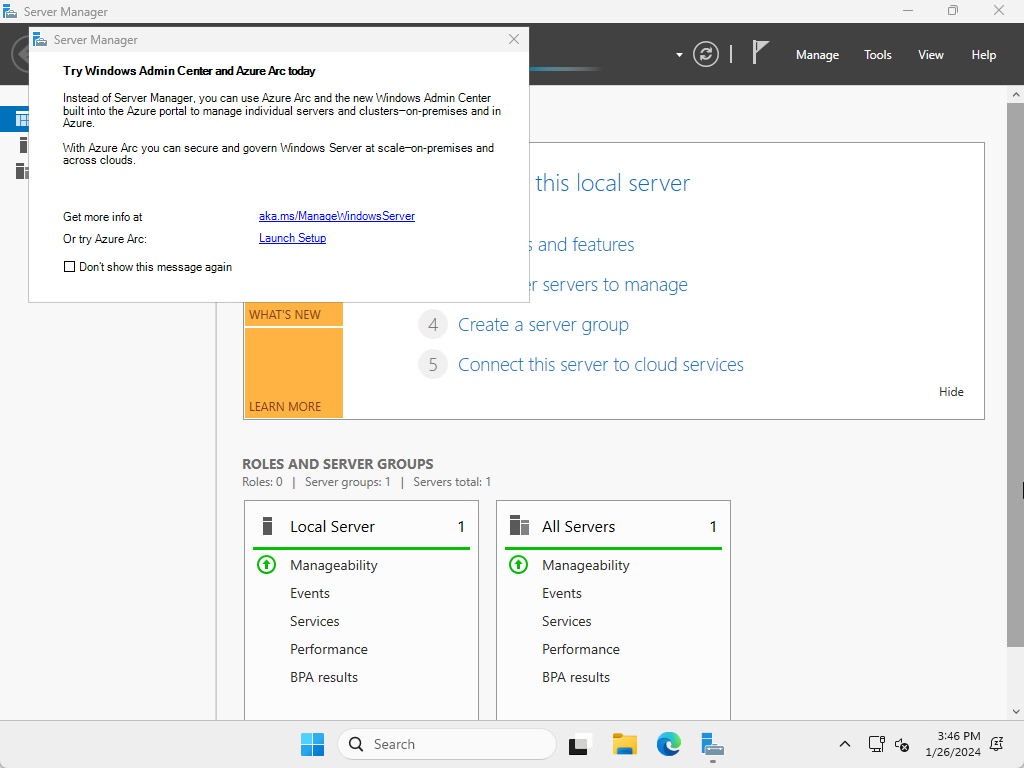Select the Dashboard icon in the left sidebar

click(22, 119)
